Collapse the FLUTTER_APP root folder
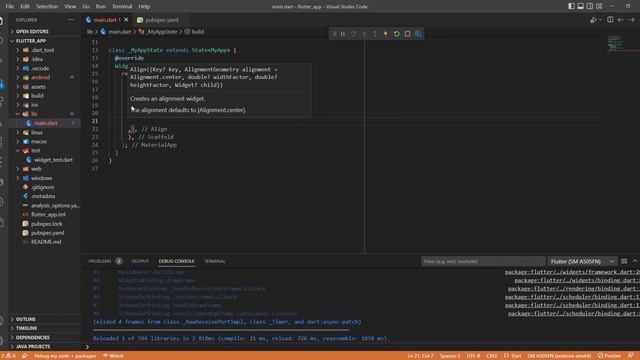This screenshot has height=360, width=640. pyautogui.click(x=44, y=41)
